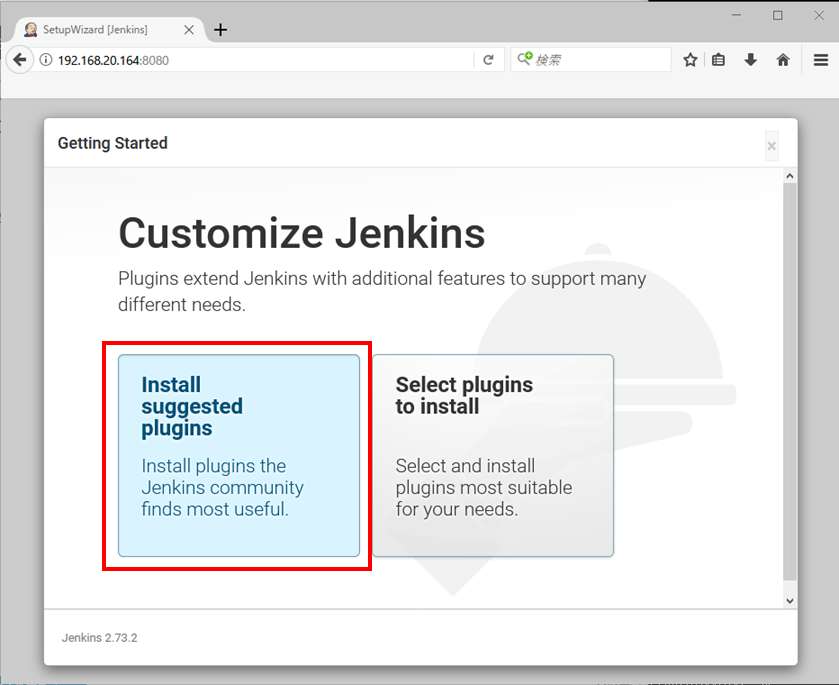Click the Jenkins favicon on the tab
839x685 pixels.
click(x=31, y=29)
